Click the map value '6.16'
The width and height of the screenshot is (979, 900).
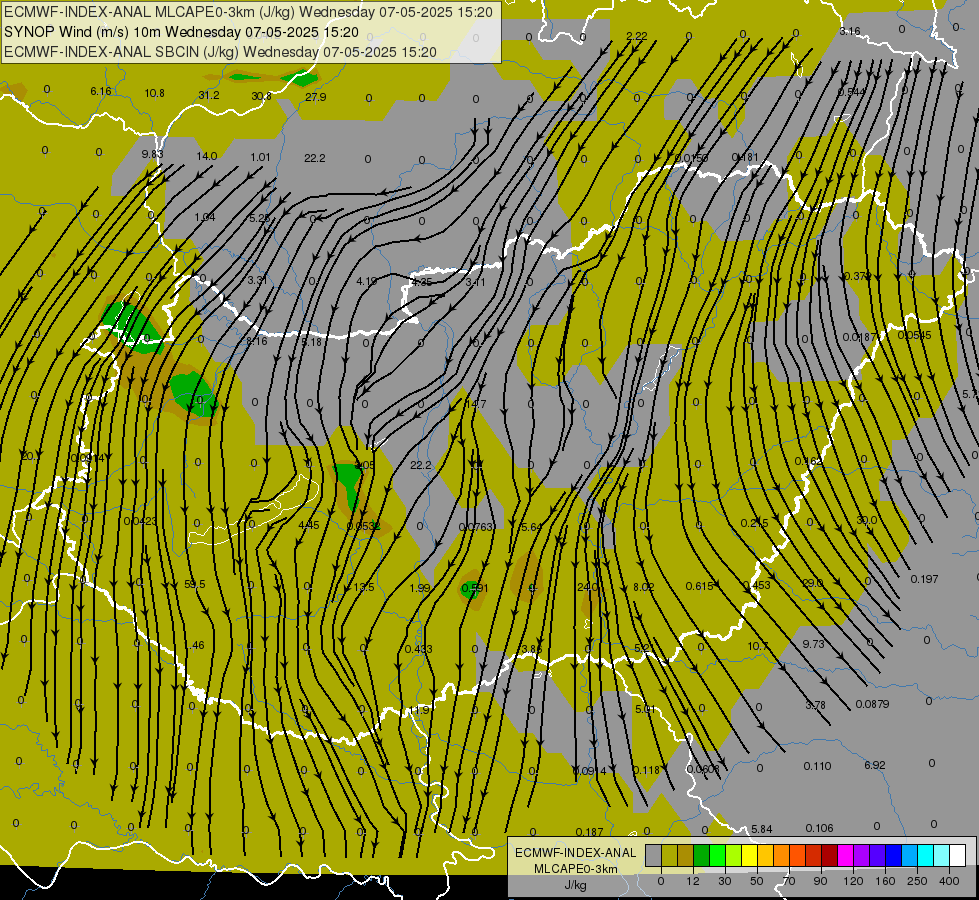click(x=101, y=91)
